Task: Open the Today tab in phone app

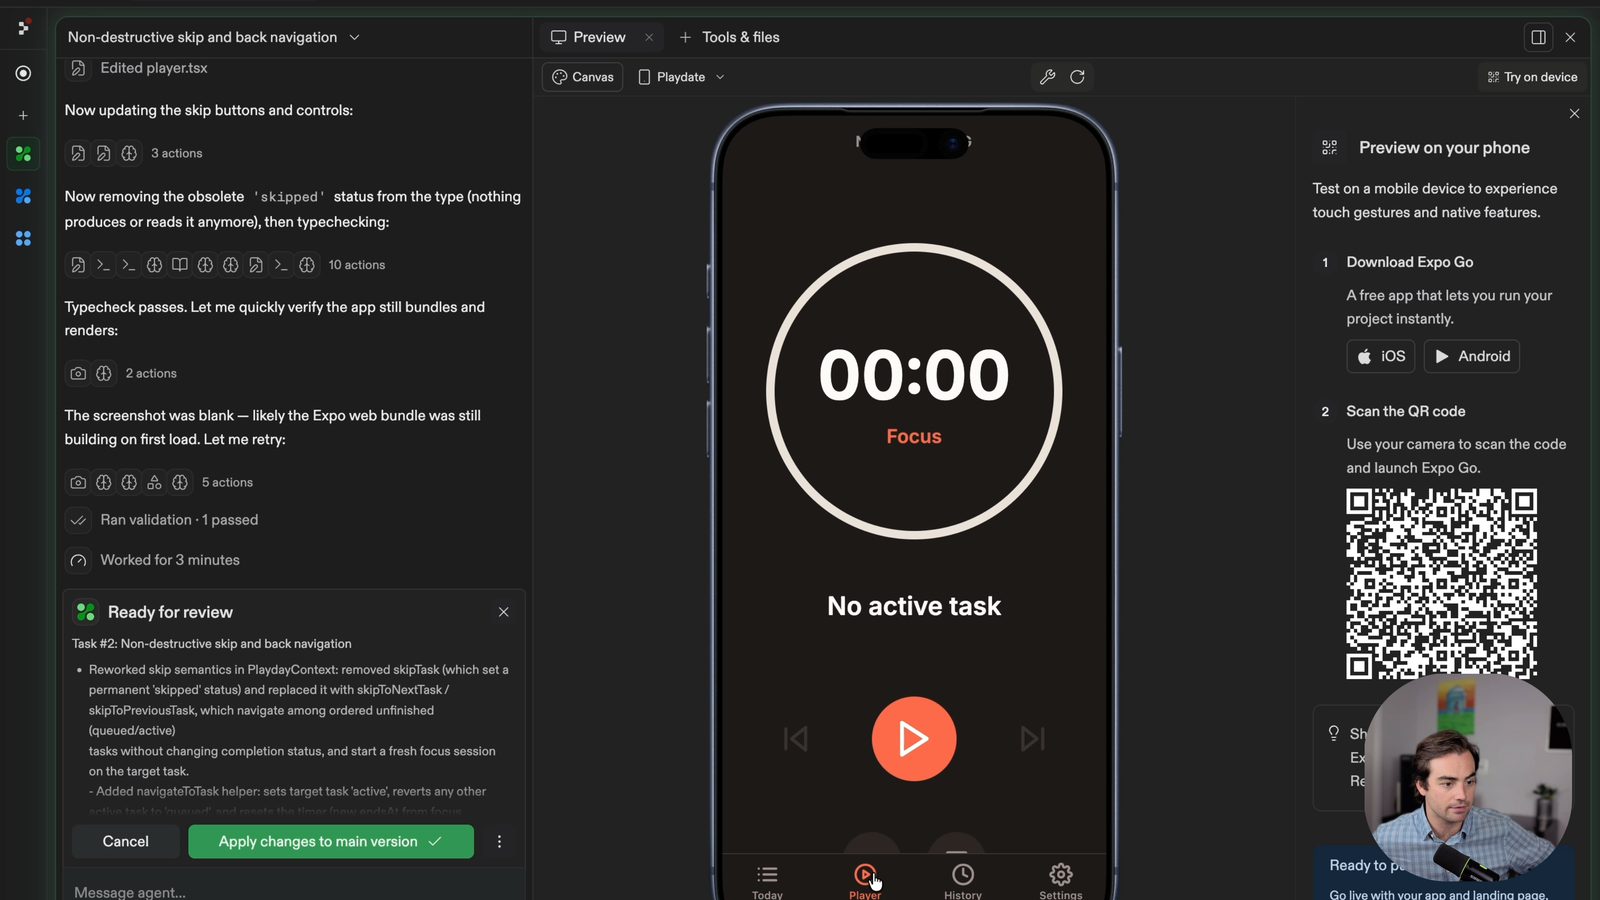Action: pos(767,882)
